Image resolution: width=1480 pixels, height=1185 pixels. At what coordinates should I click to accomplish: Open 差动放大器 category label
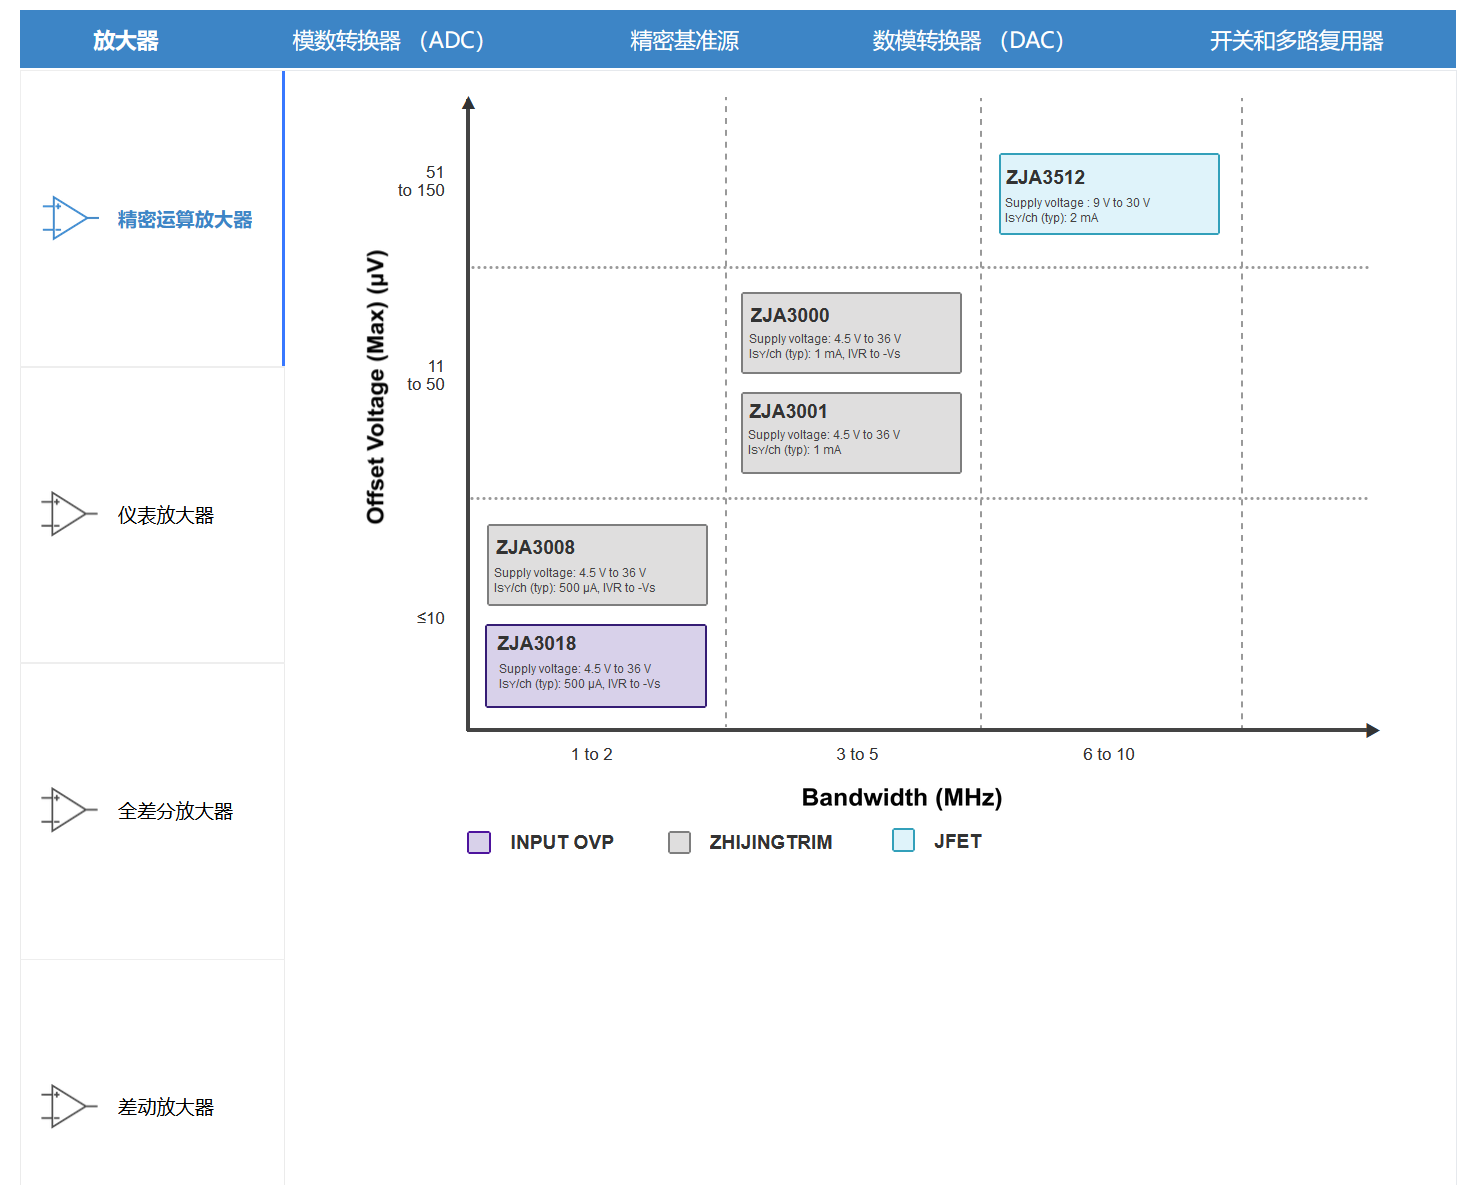166,1107
